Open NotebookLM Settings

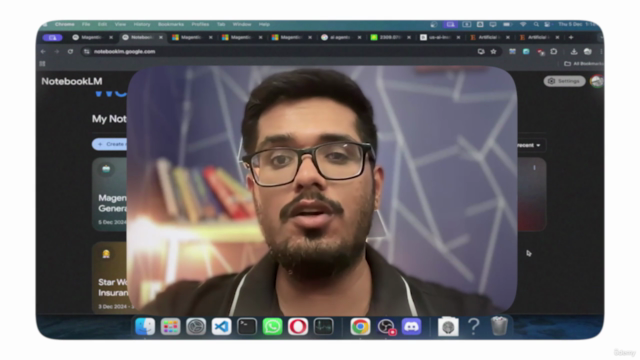pos(564,81)
